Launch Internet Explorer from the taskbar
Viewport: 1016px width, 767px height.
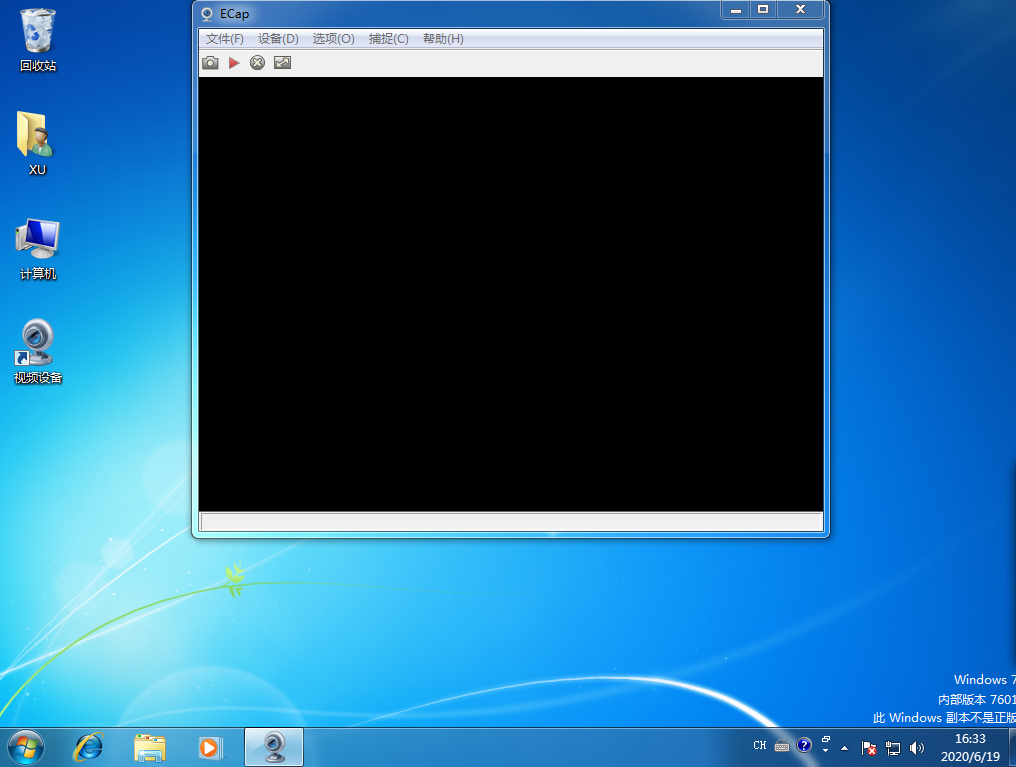(89, 746)
